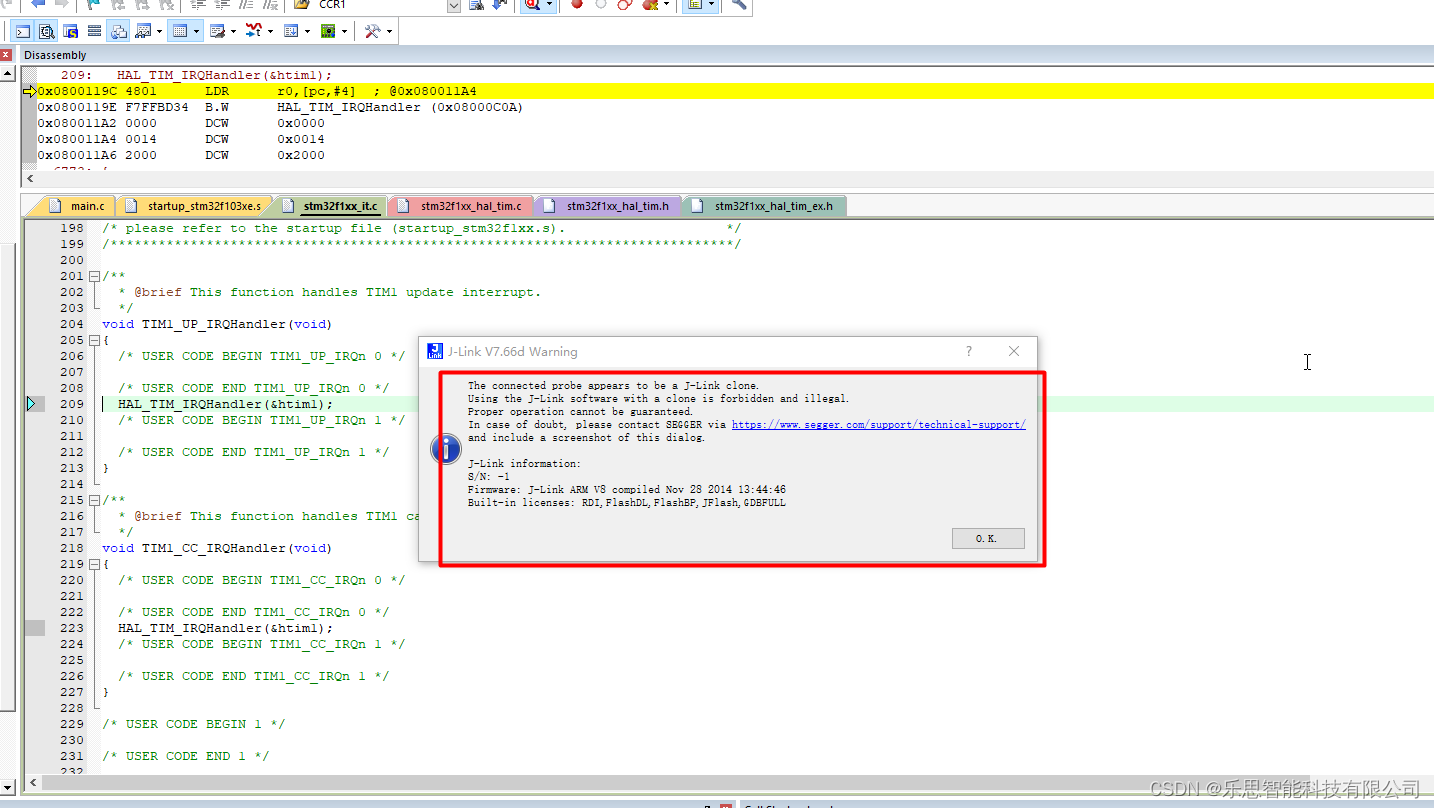This screenshot has width=1434, height=808.
Task: Click the void TIM1_CC_IRQHandler(void) line
Action: pos(217,548)
